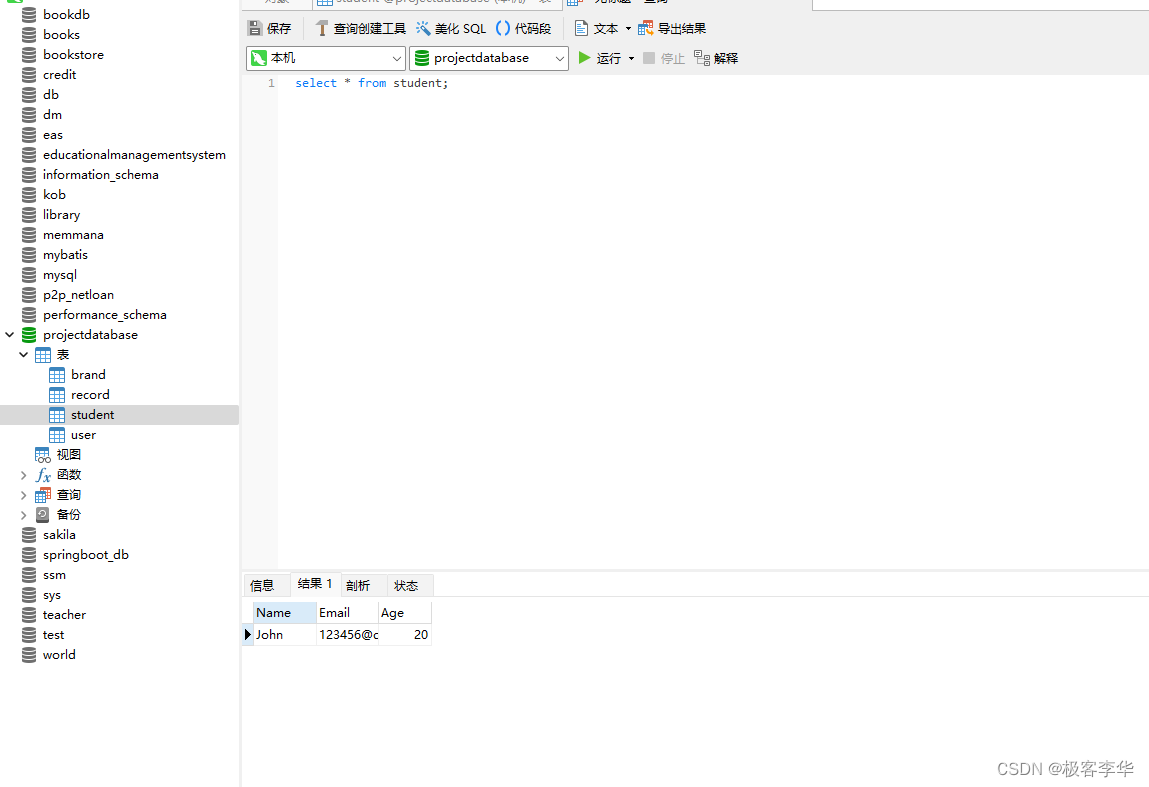Screen dimensions: 1149x787
Task: Open the Code Snippet (代码段) panel
Action: click(523, 29)
